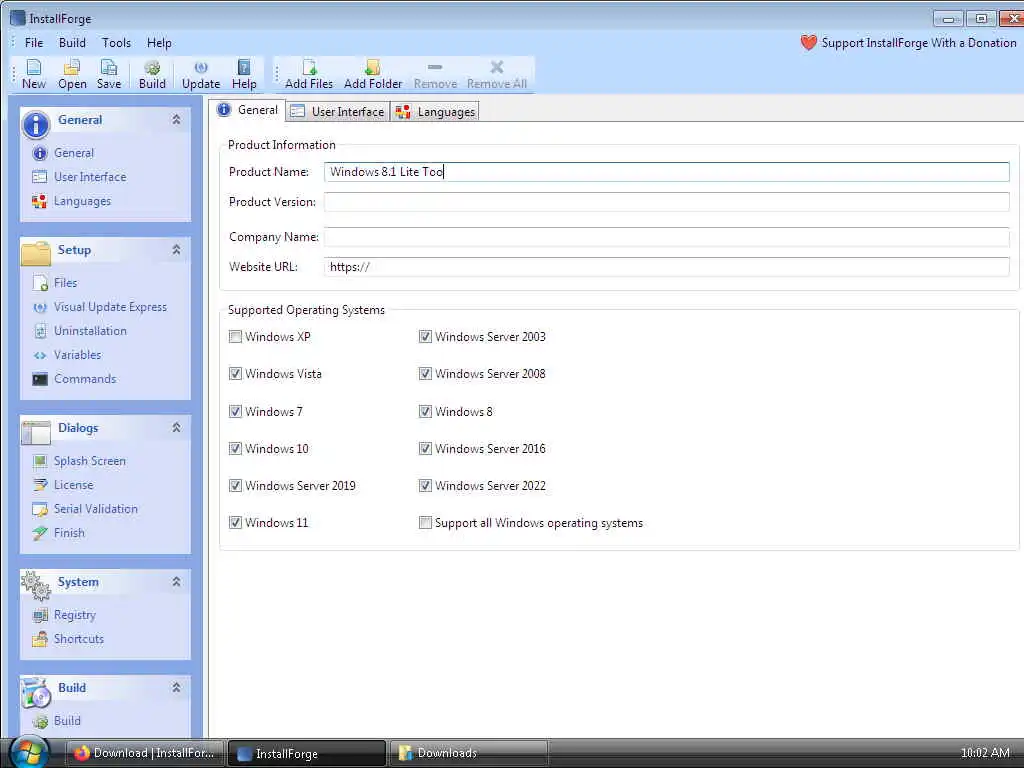Viewport: 1024px width, 768px height.
Task: Switch to the Languages tab
Action: 436,112
